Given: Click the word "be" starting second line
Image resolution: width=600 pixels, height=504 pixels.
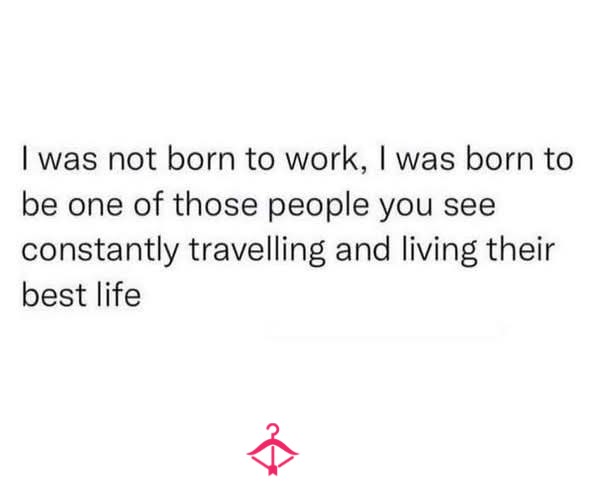Looking at the screenshot, I should click(40, 204).
